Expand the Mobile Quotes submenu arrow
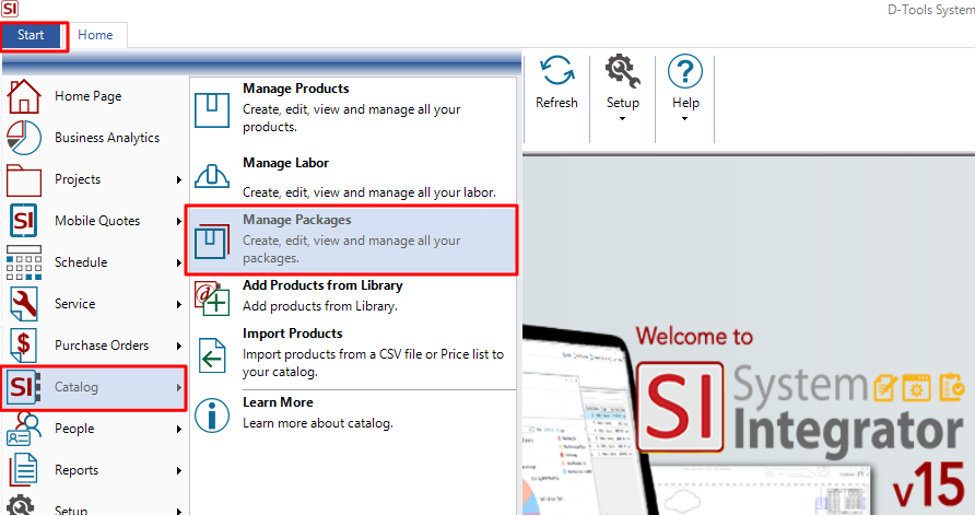The image size is (977, 516). 179,221
